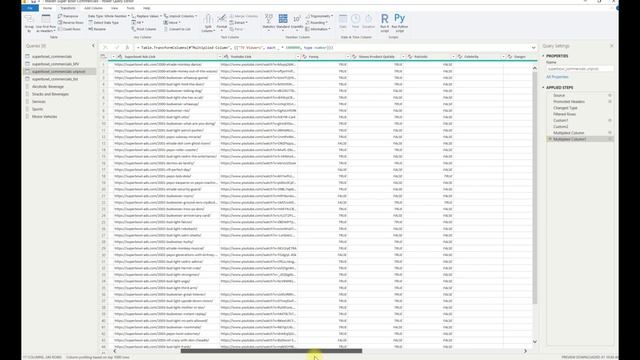Switch to the Tools tab

(x=130, y=8)
